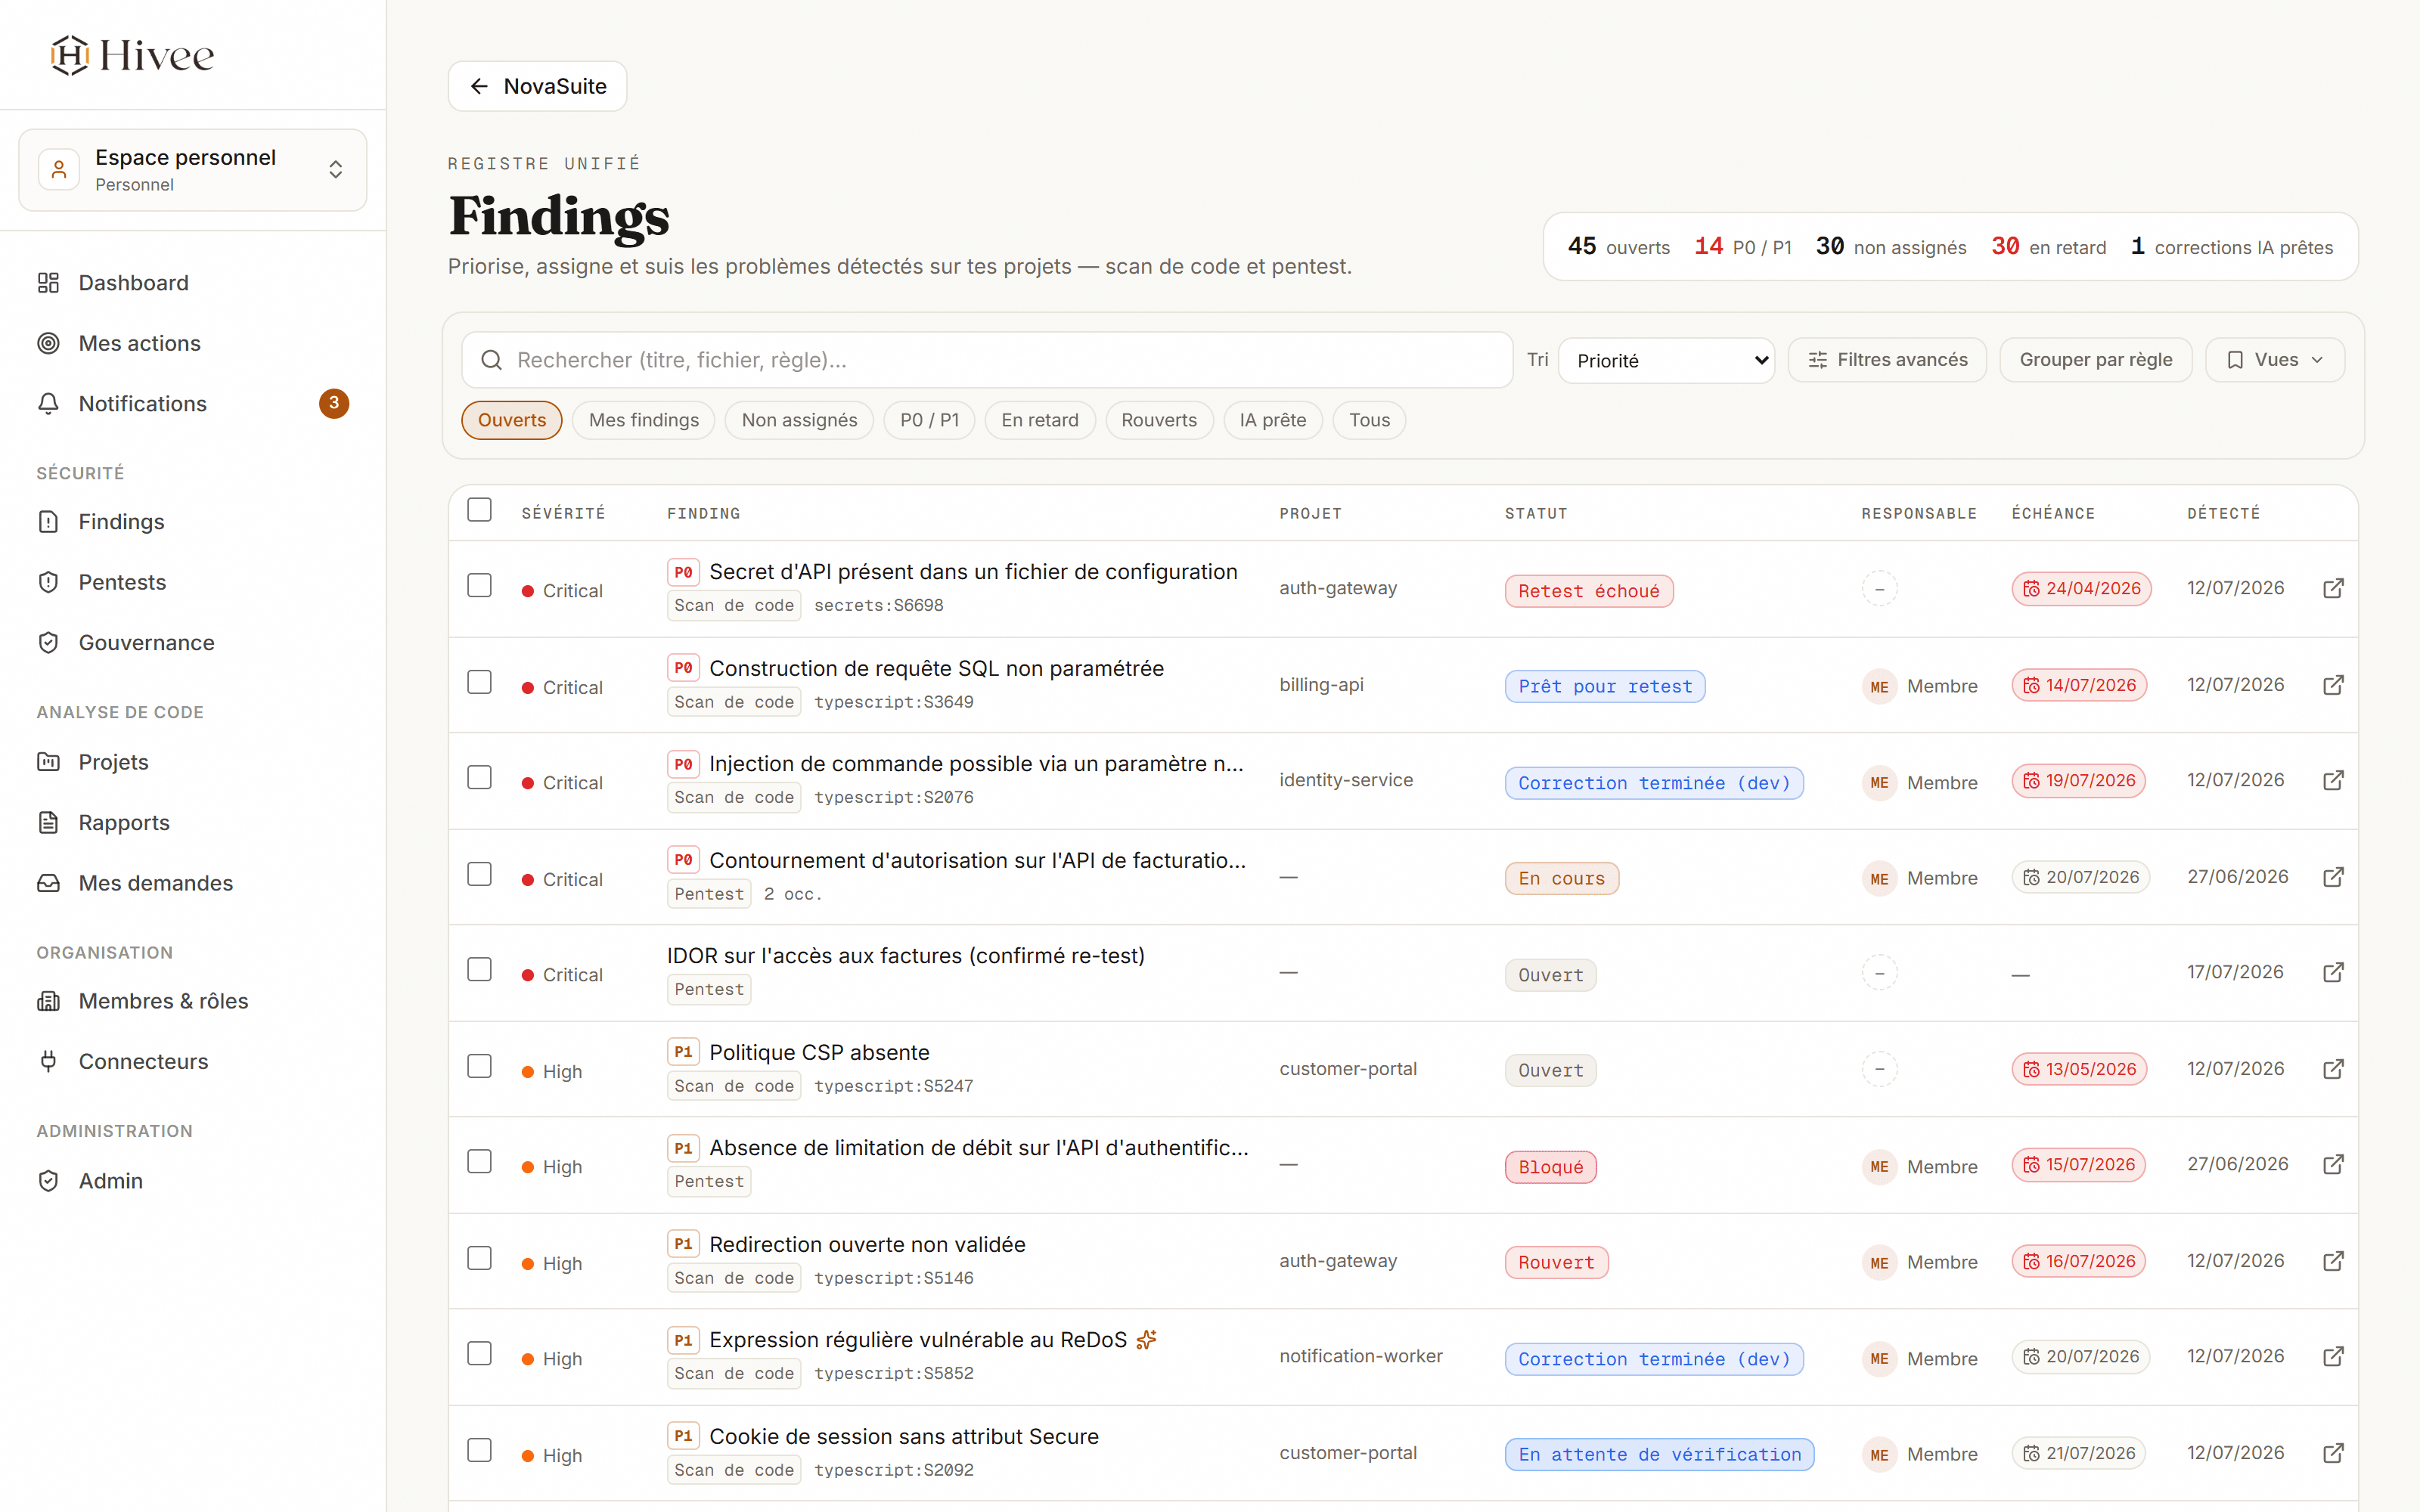This screenshot has height=1512, width=2420.
Task: Check the Politique CSP absente row
Action: [480, 1066]
